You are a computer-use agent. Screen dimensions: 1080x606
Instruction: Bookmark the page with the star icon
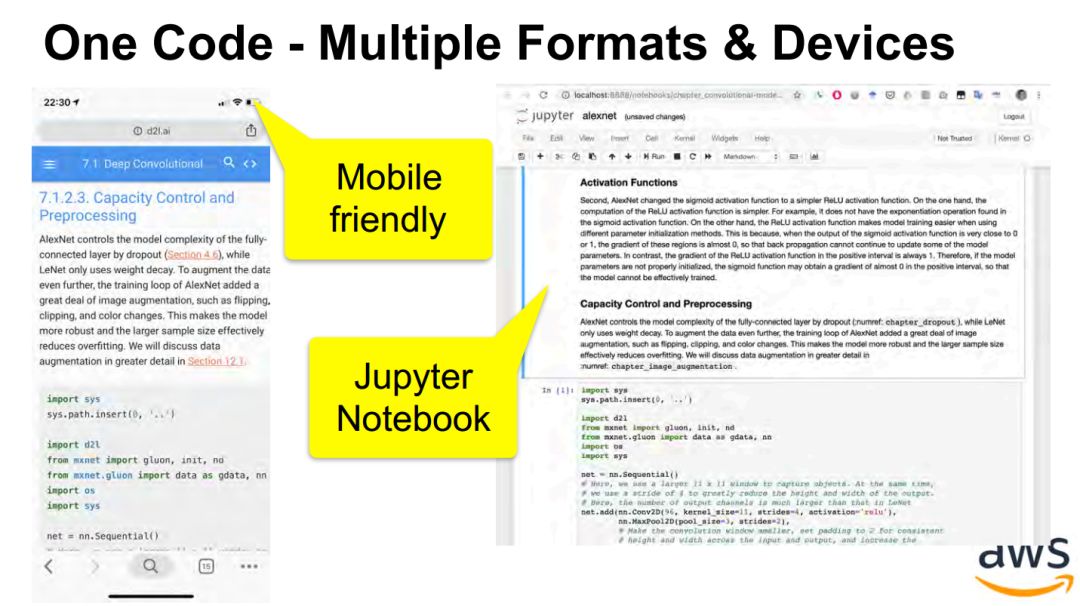[797, 95]
